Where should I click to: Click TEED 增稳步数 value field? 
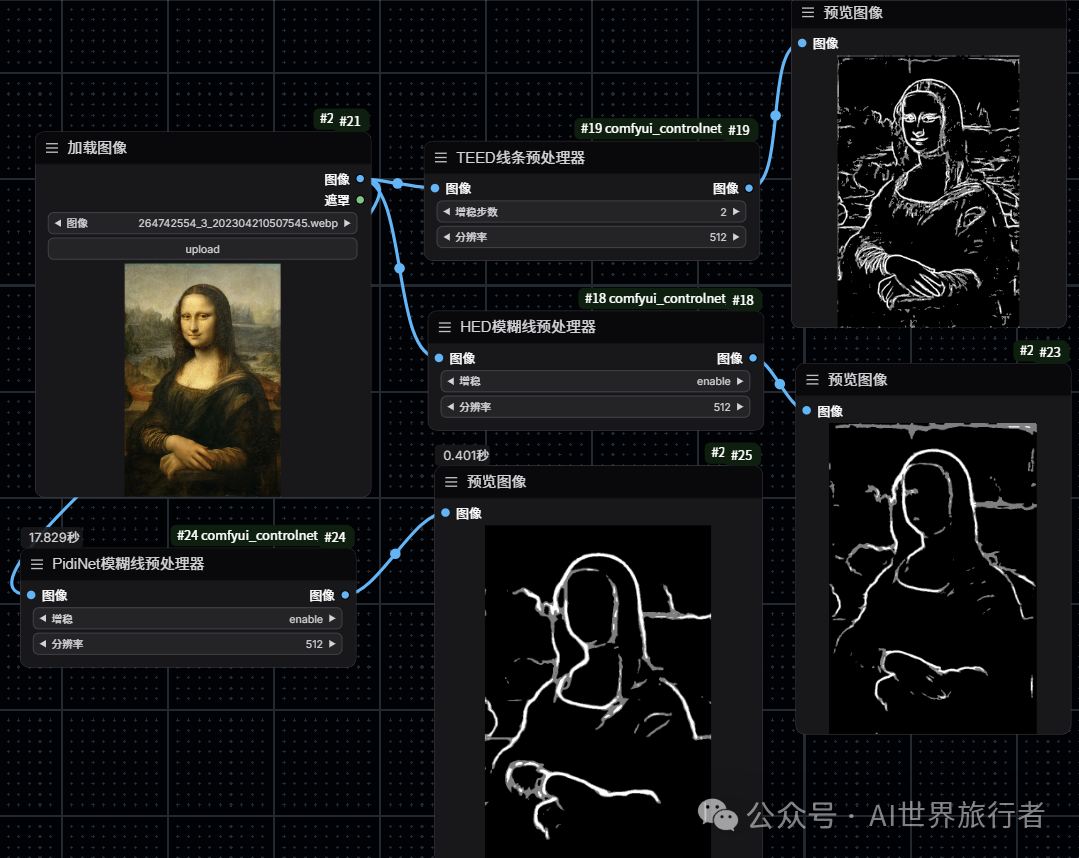click(591, 211)
